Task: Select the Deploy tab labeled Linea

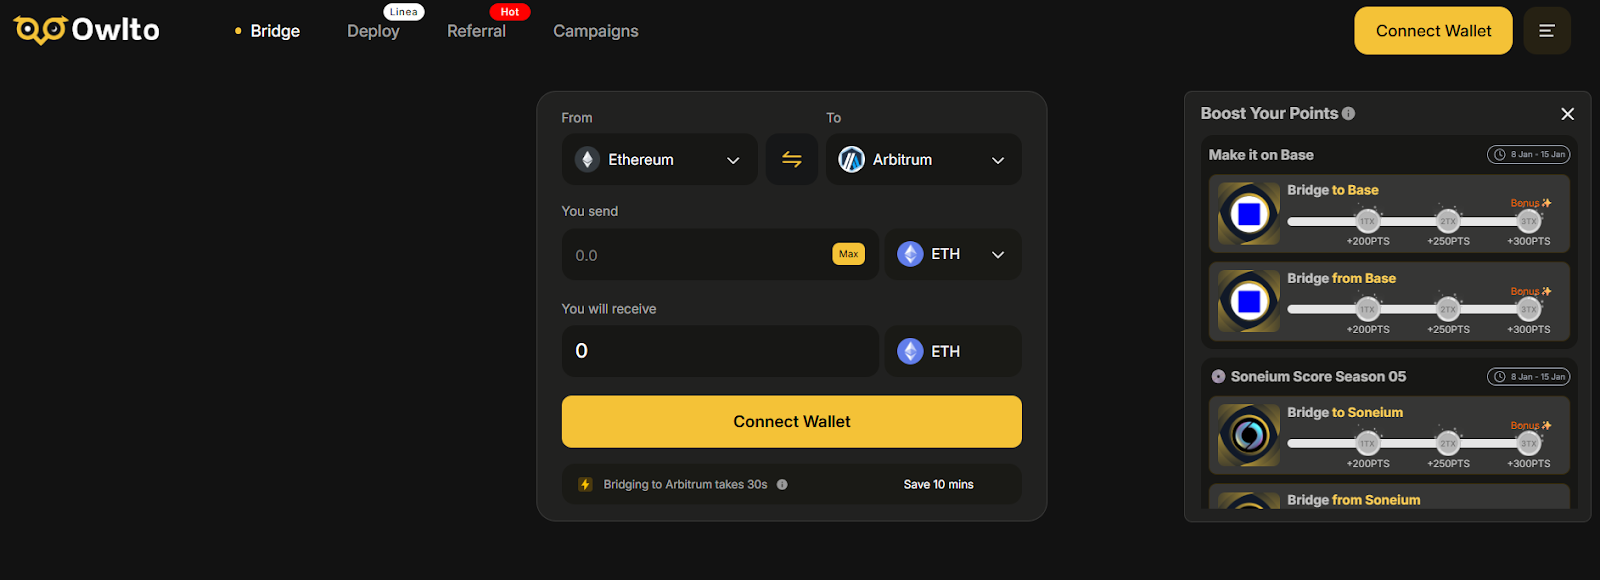Action: pos(372,31)
